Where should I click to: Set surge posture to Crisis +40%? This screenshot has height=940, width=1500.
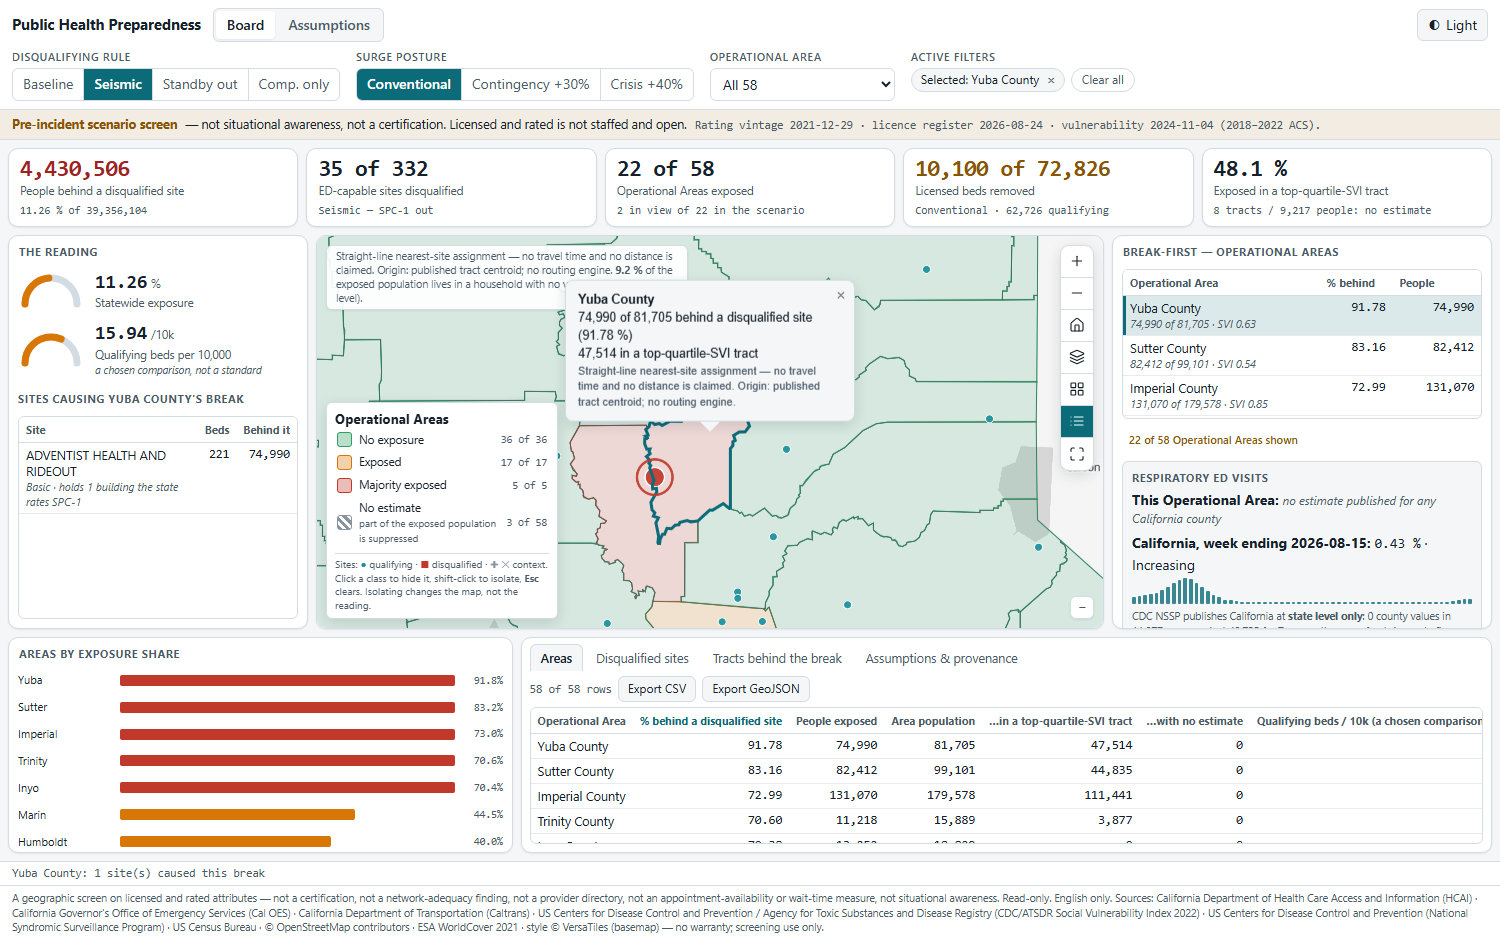[646, 84]
